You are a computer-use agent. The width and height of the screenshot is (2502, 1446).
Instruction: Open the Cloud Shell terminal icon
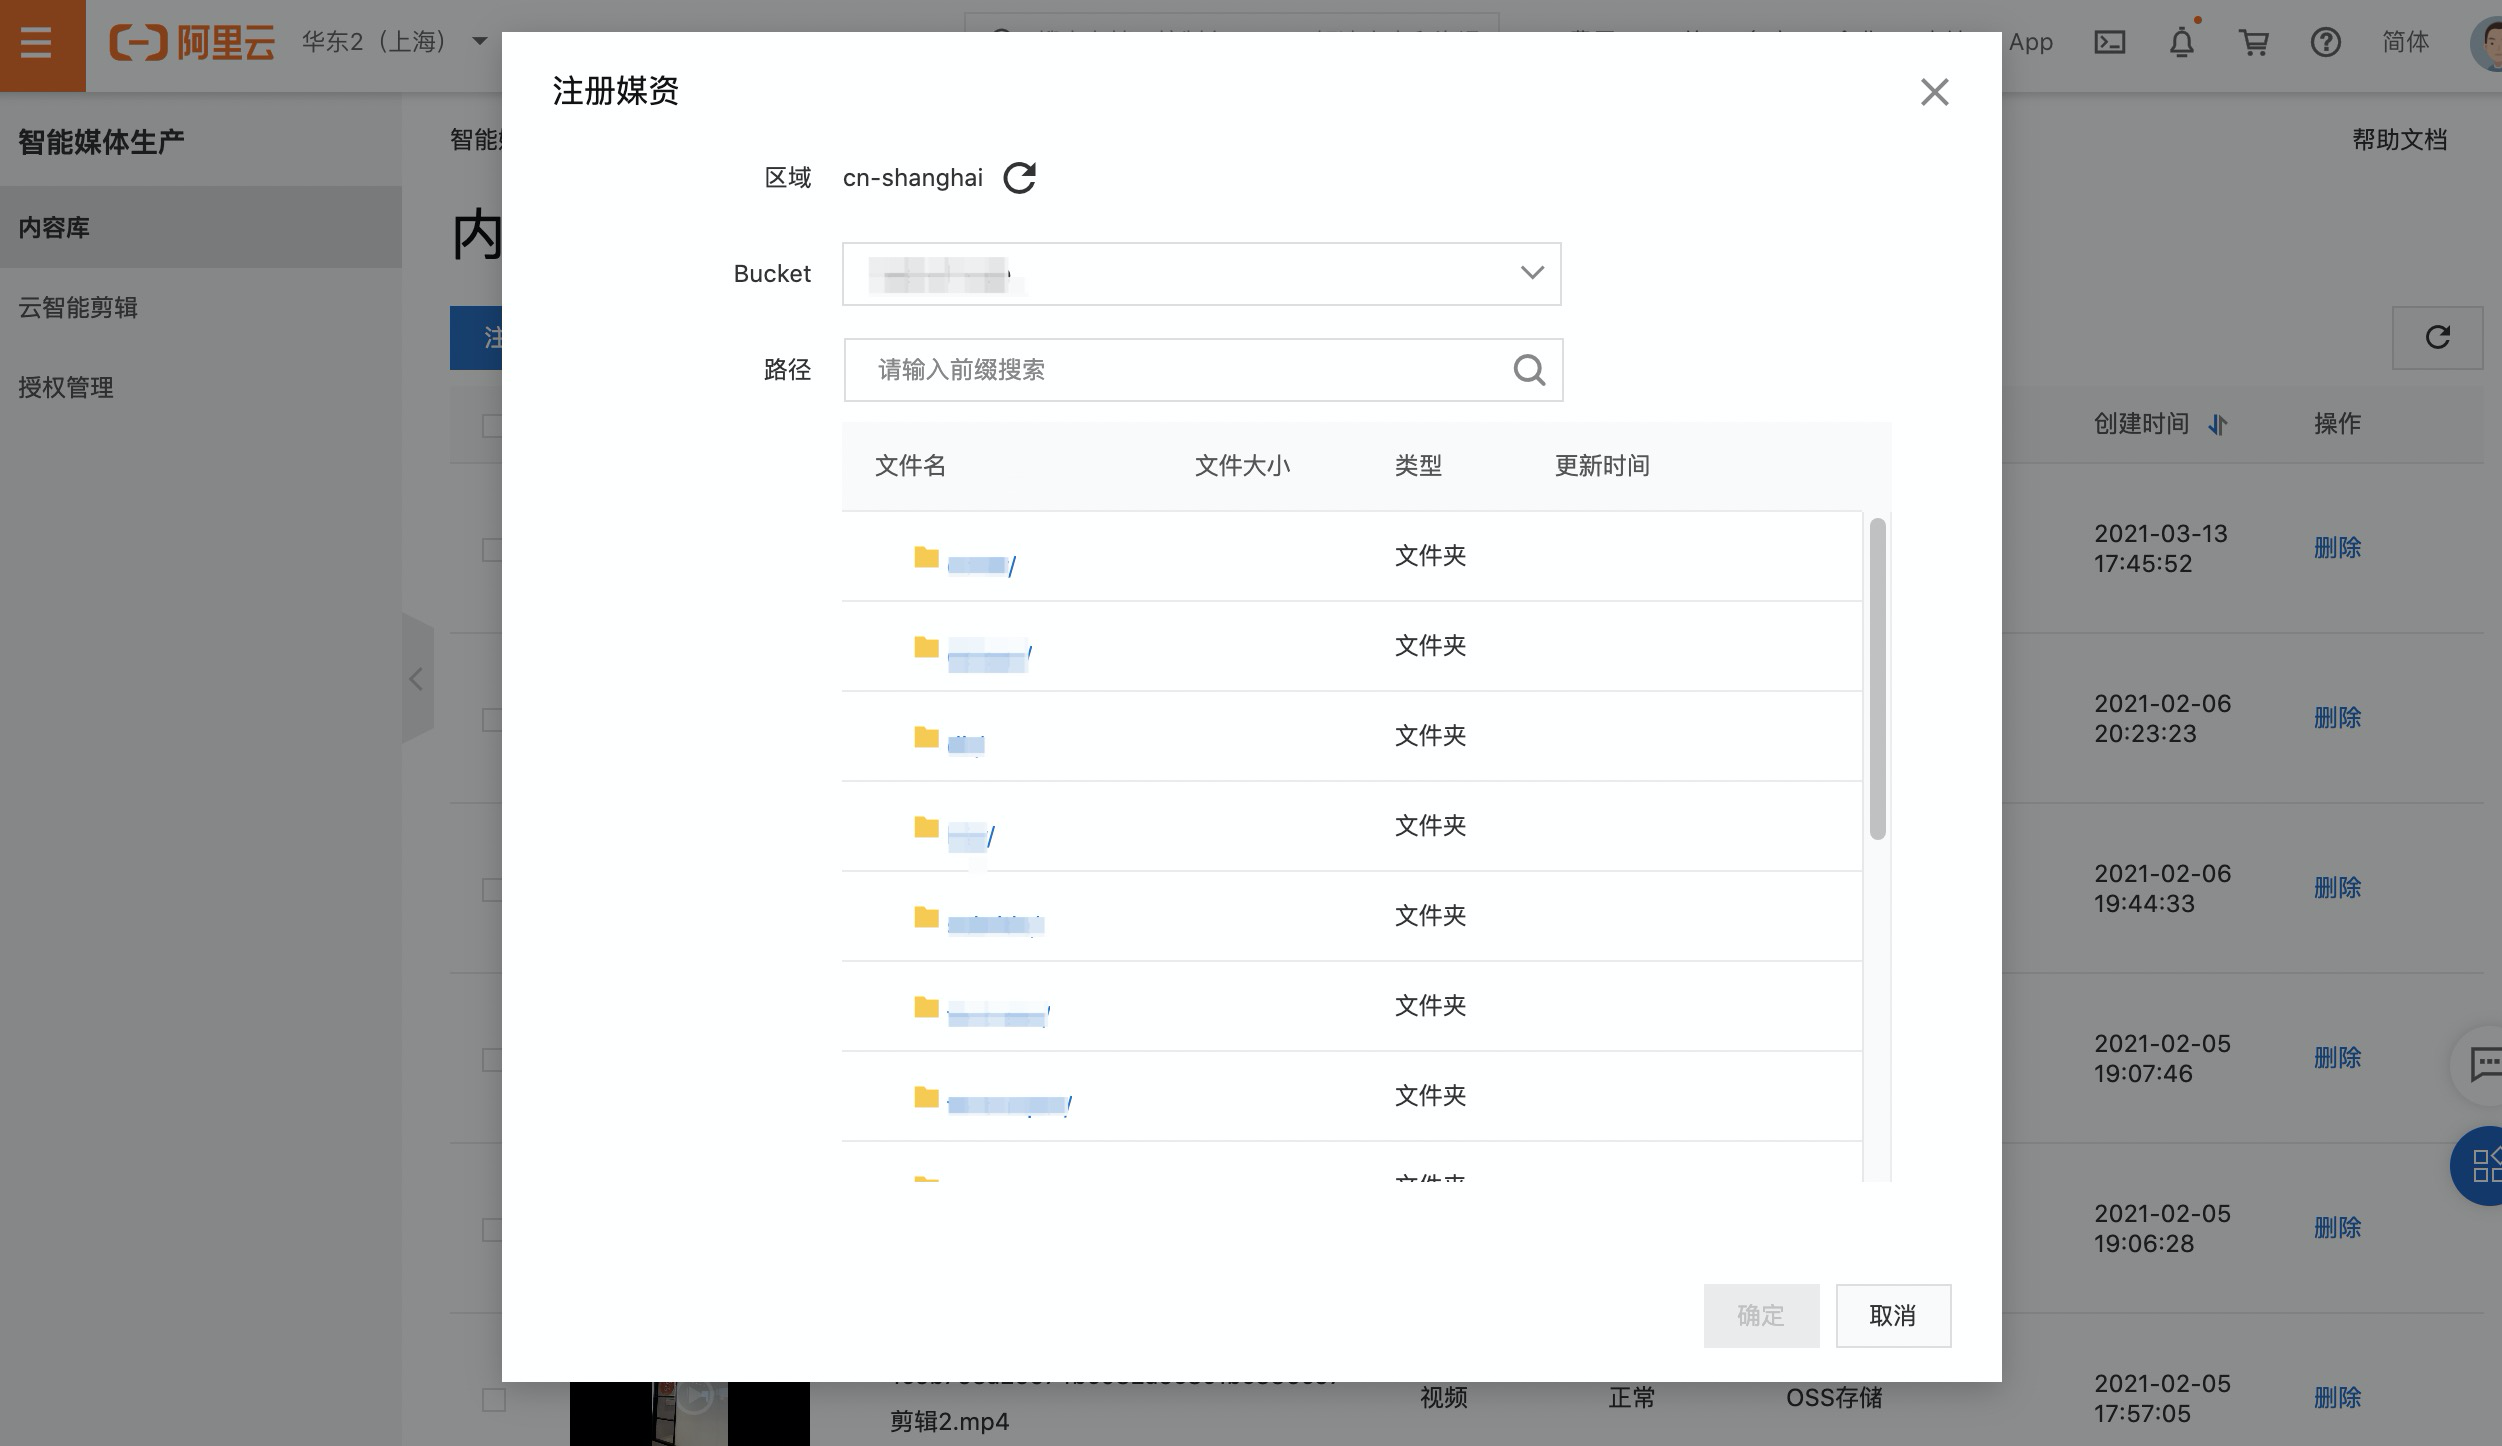click(2109, 42)
